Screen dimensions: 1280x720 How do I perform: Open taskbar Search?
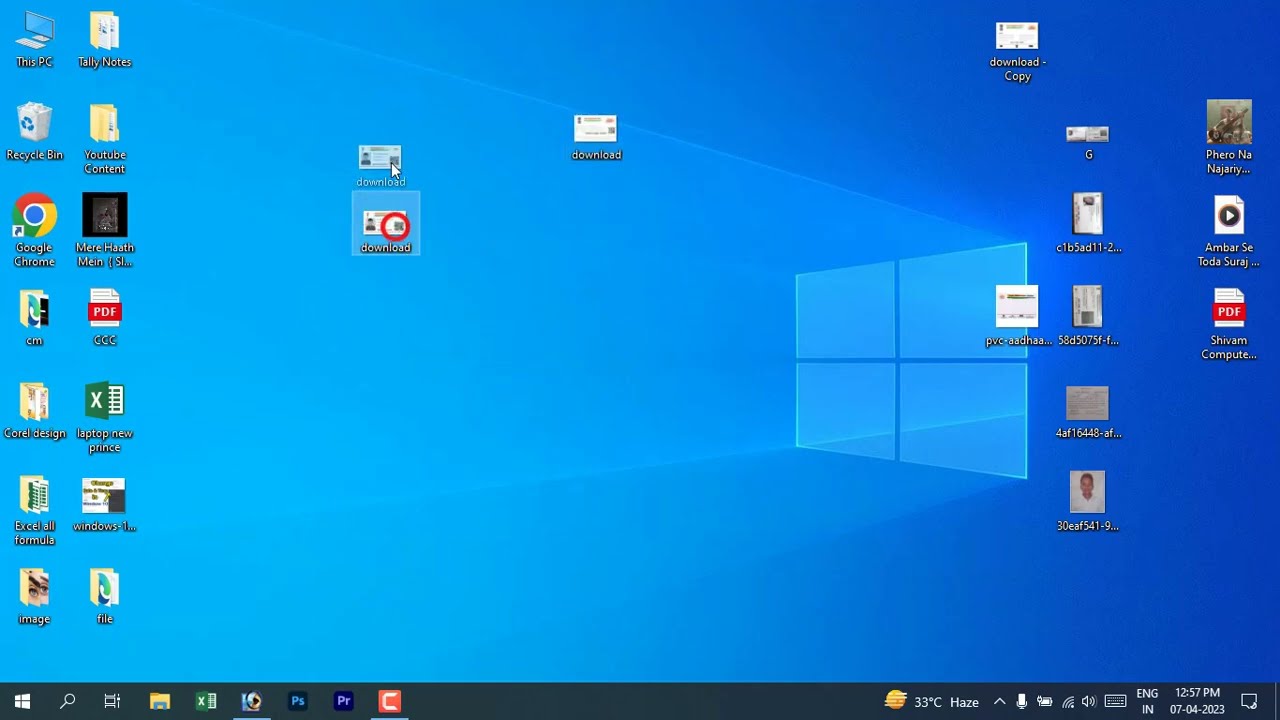tap(67, 701)
